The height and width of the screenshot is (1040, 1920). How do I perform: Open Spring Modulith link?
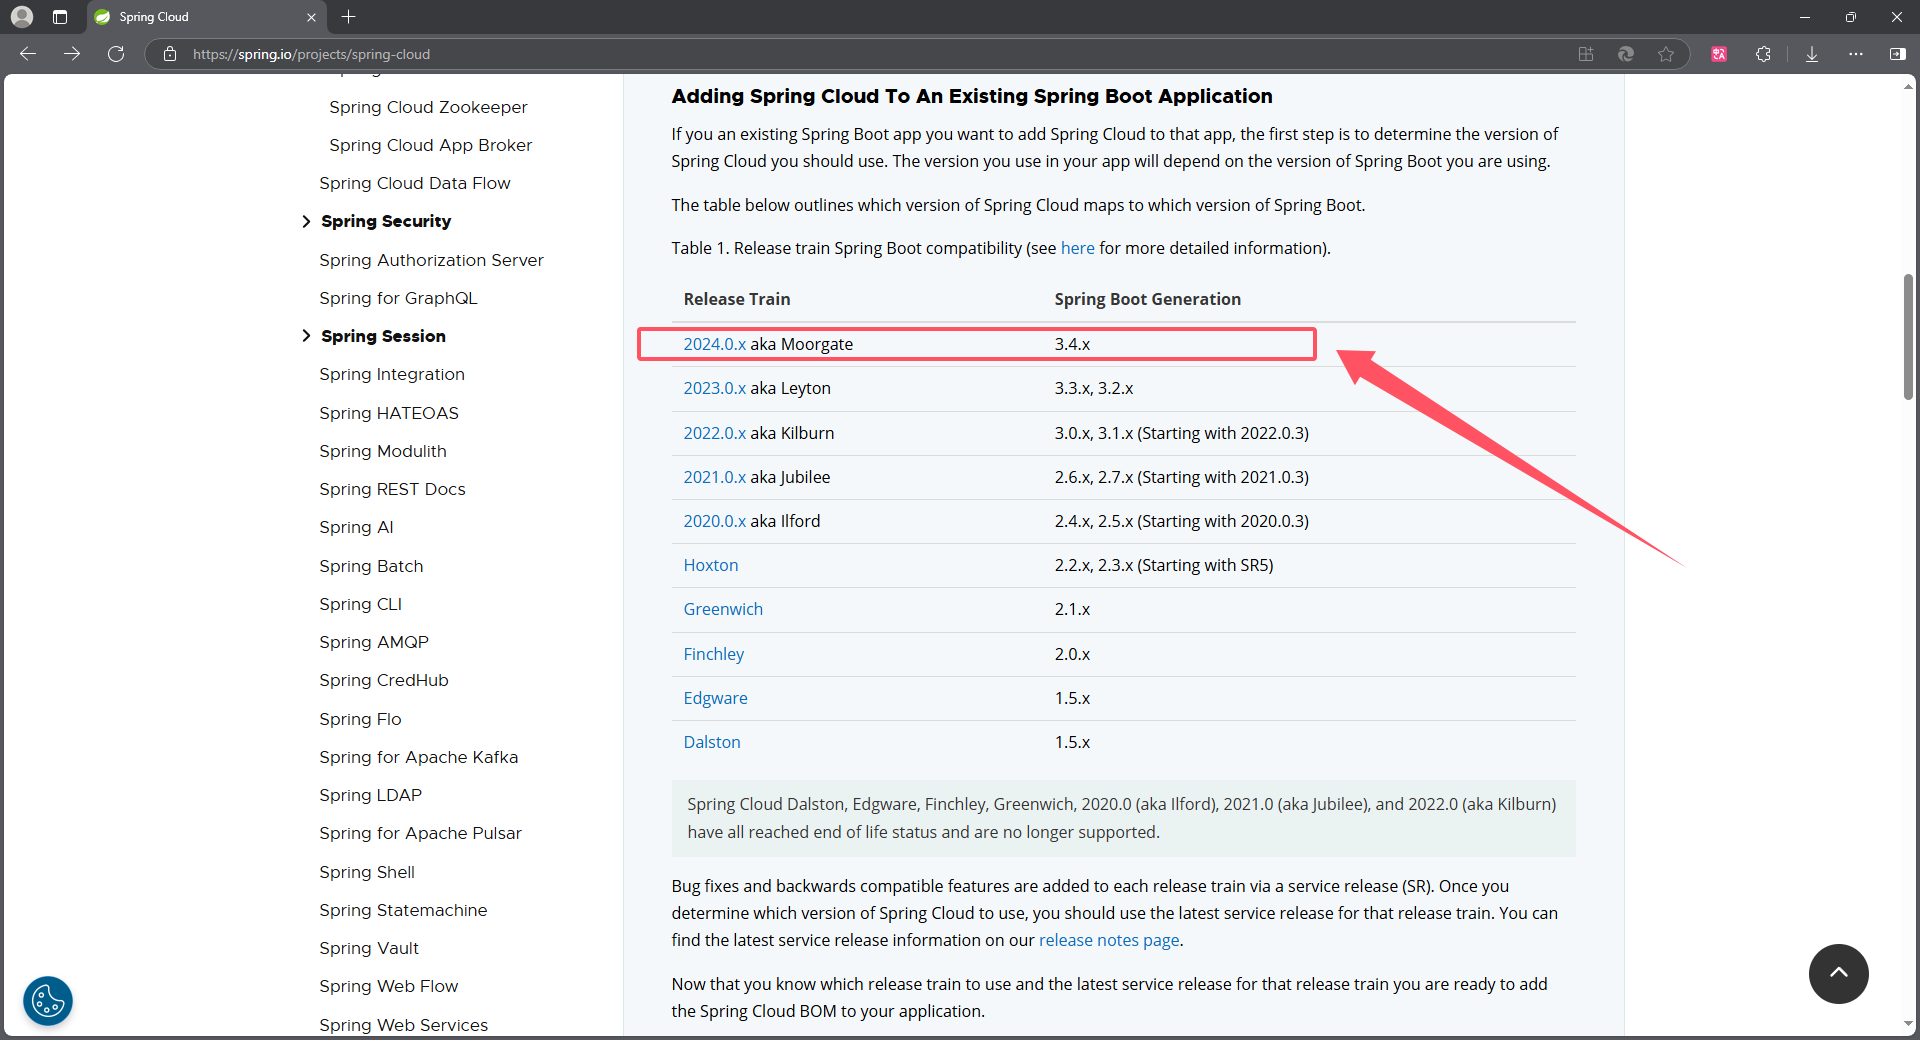[383, 451]
